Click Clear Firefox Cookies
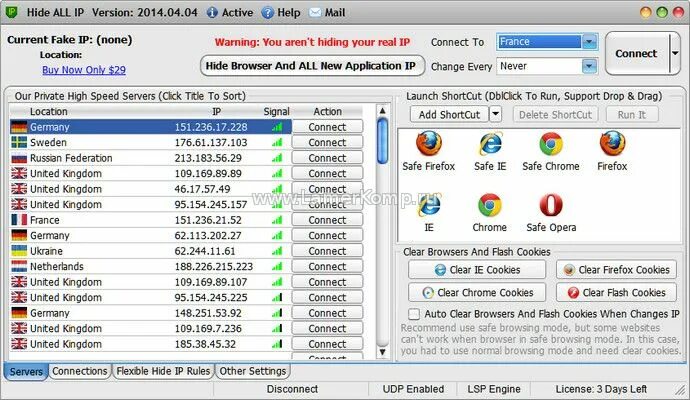This screenshot has width=690, height=400. (617, 269)
